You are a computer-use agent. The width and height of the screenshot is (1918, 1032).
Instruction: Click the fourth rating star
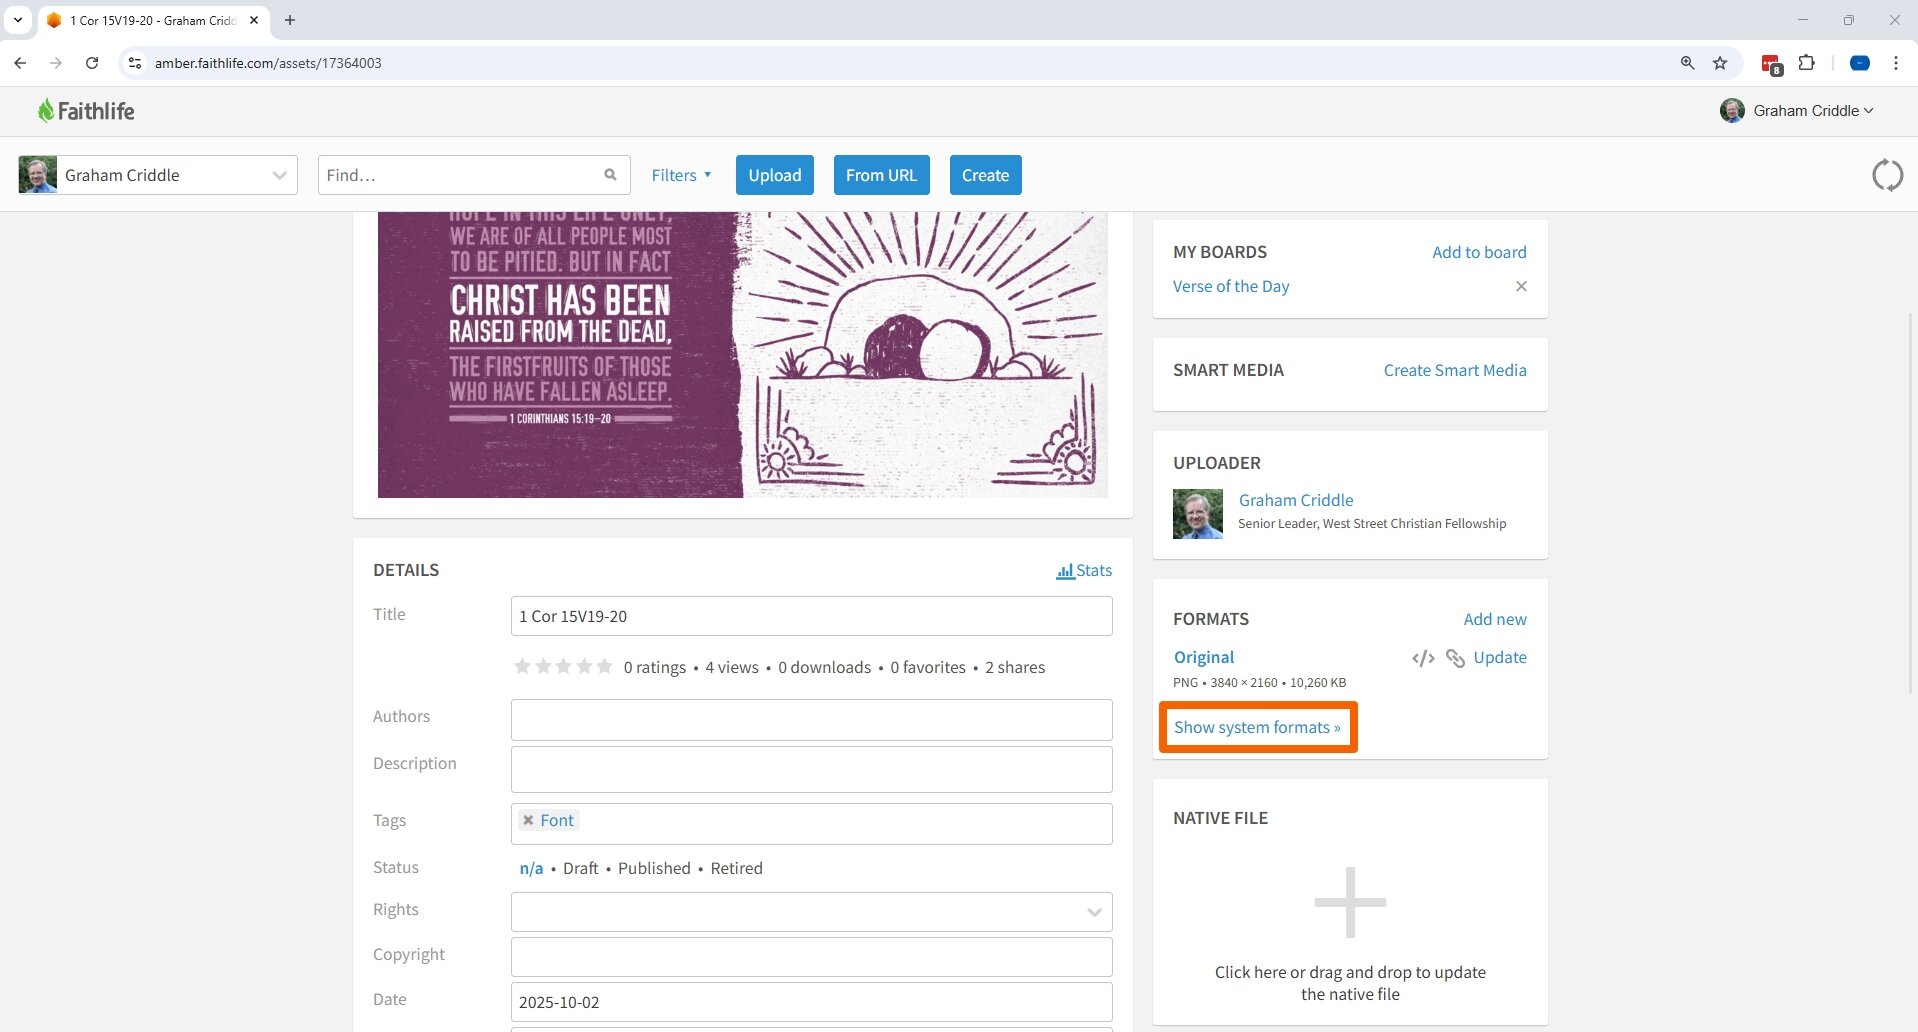point(584,667)
